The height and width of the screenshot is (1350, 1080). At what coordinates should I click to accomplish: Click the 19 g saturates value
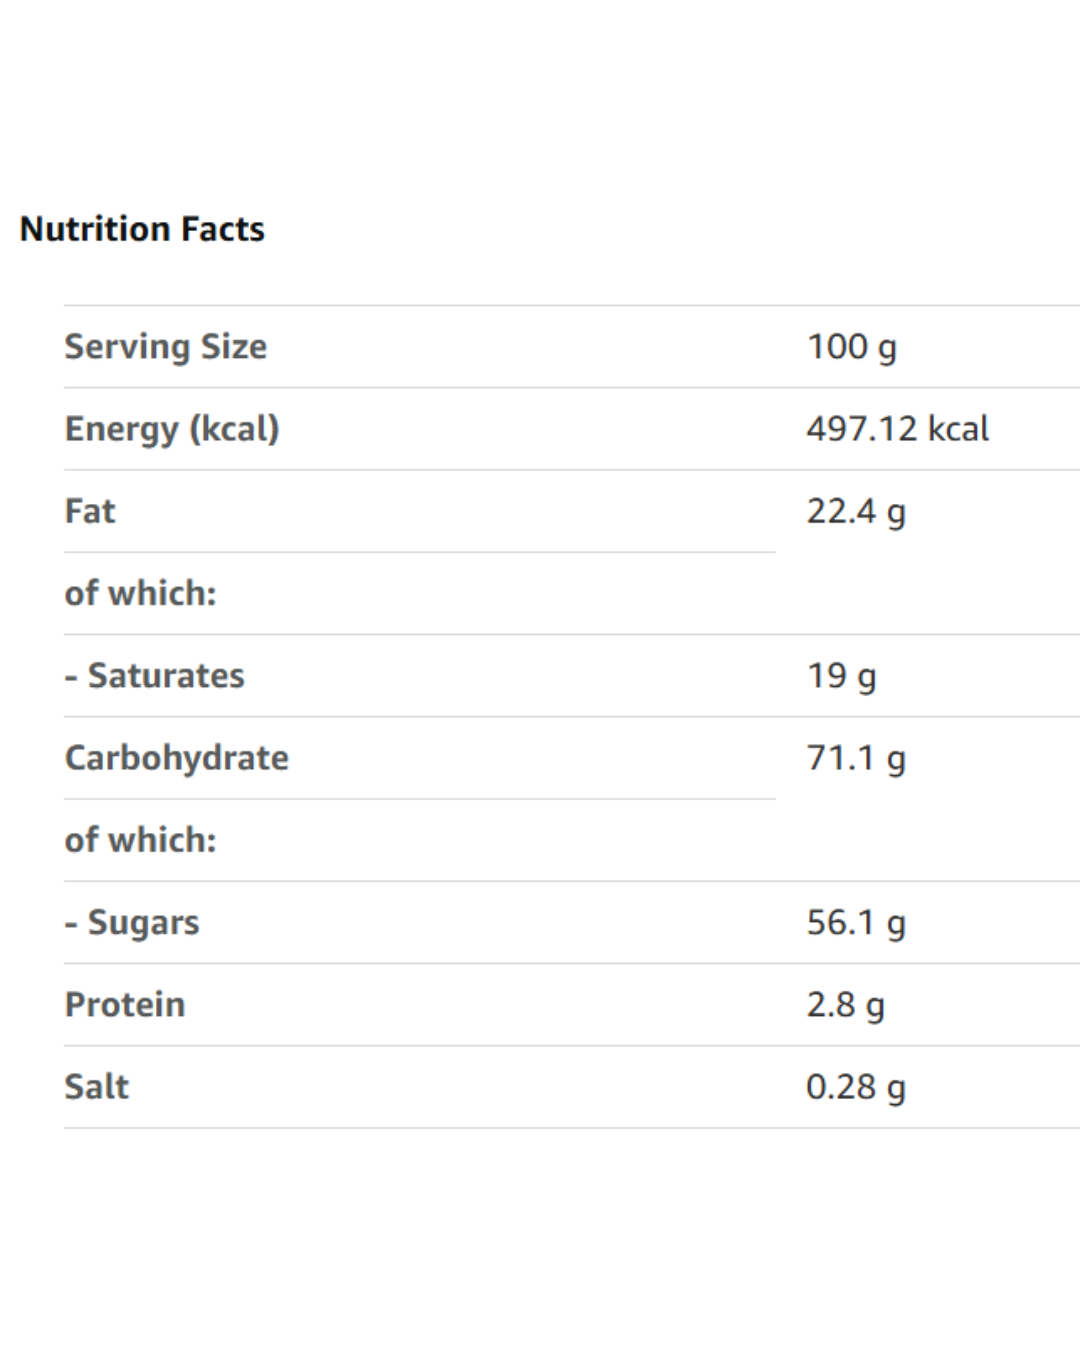(841, 676)
